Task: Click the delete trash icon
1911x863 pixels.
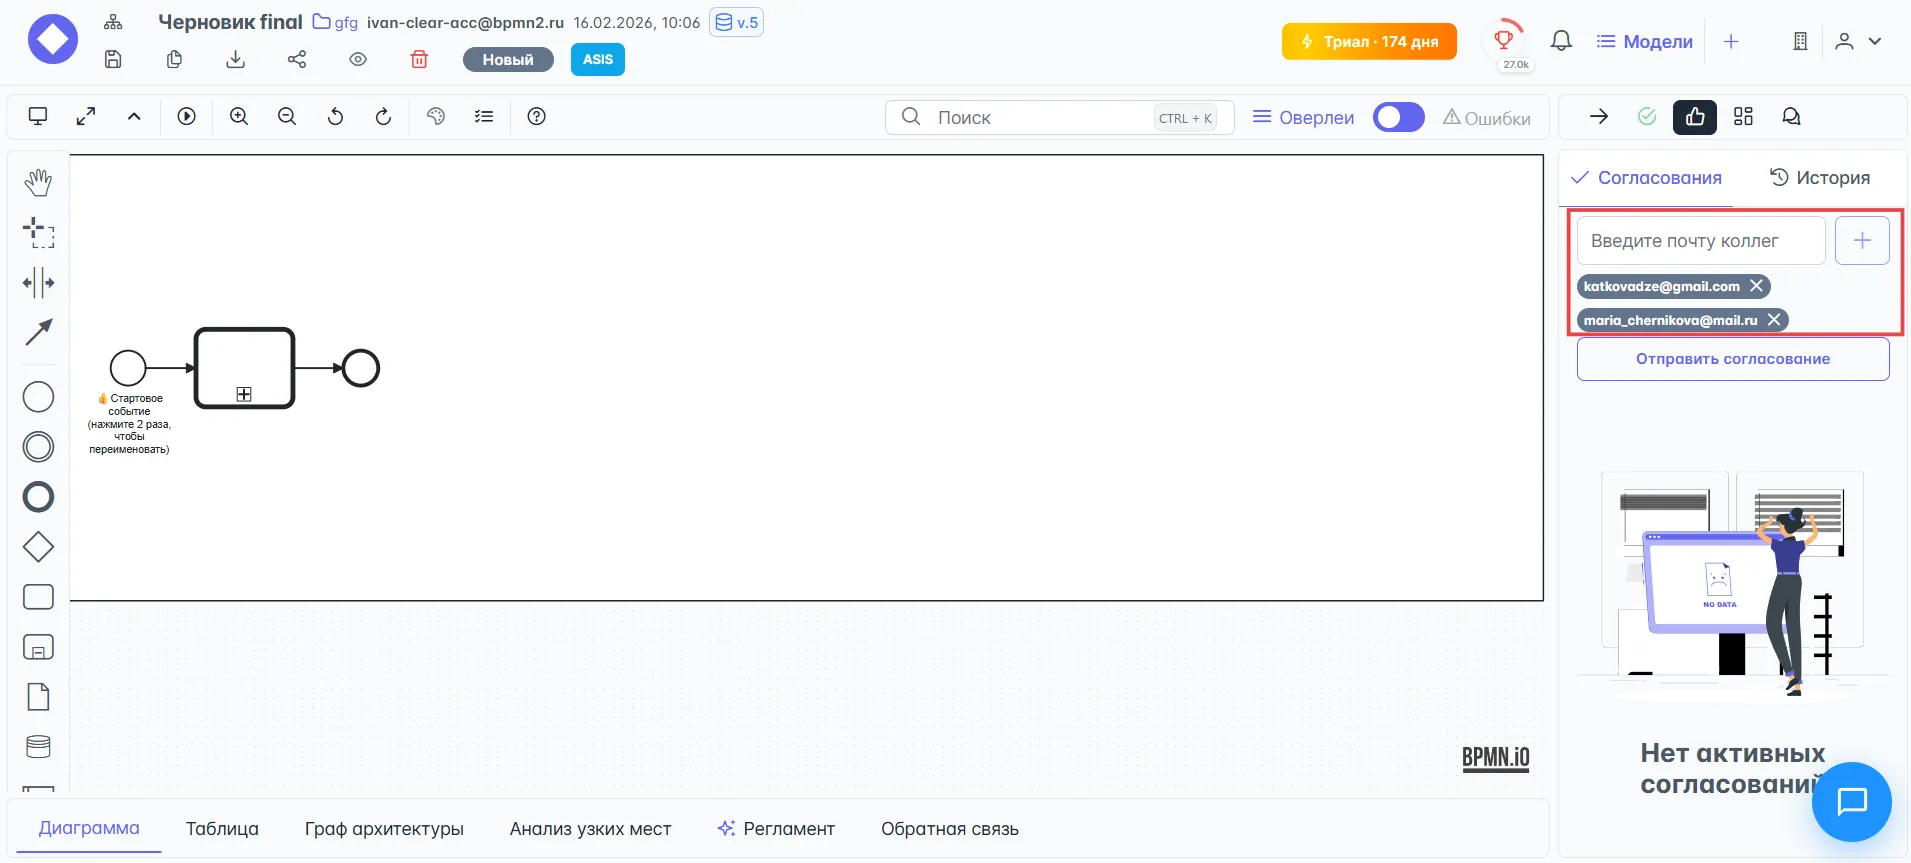Action: [419, 60]
